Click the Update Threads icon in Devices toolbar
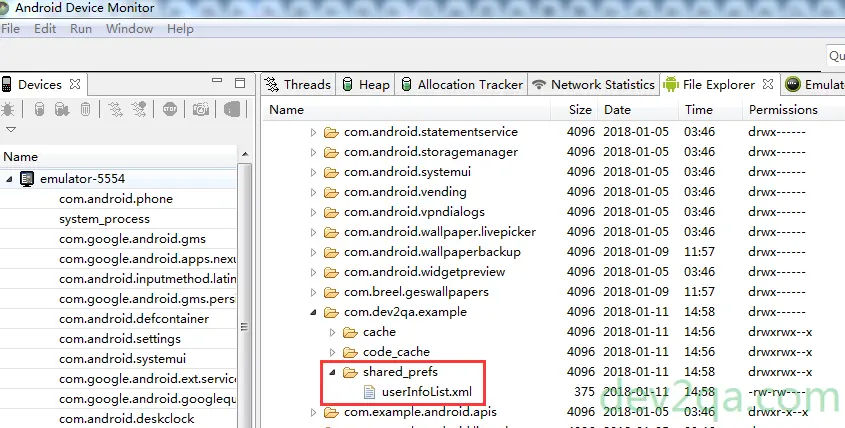 coord(115,109)
